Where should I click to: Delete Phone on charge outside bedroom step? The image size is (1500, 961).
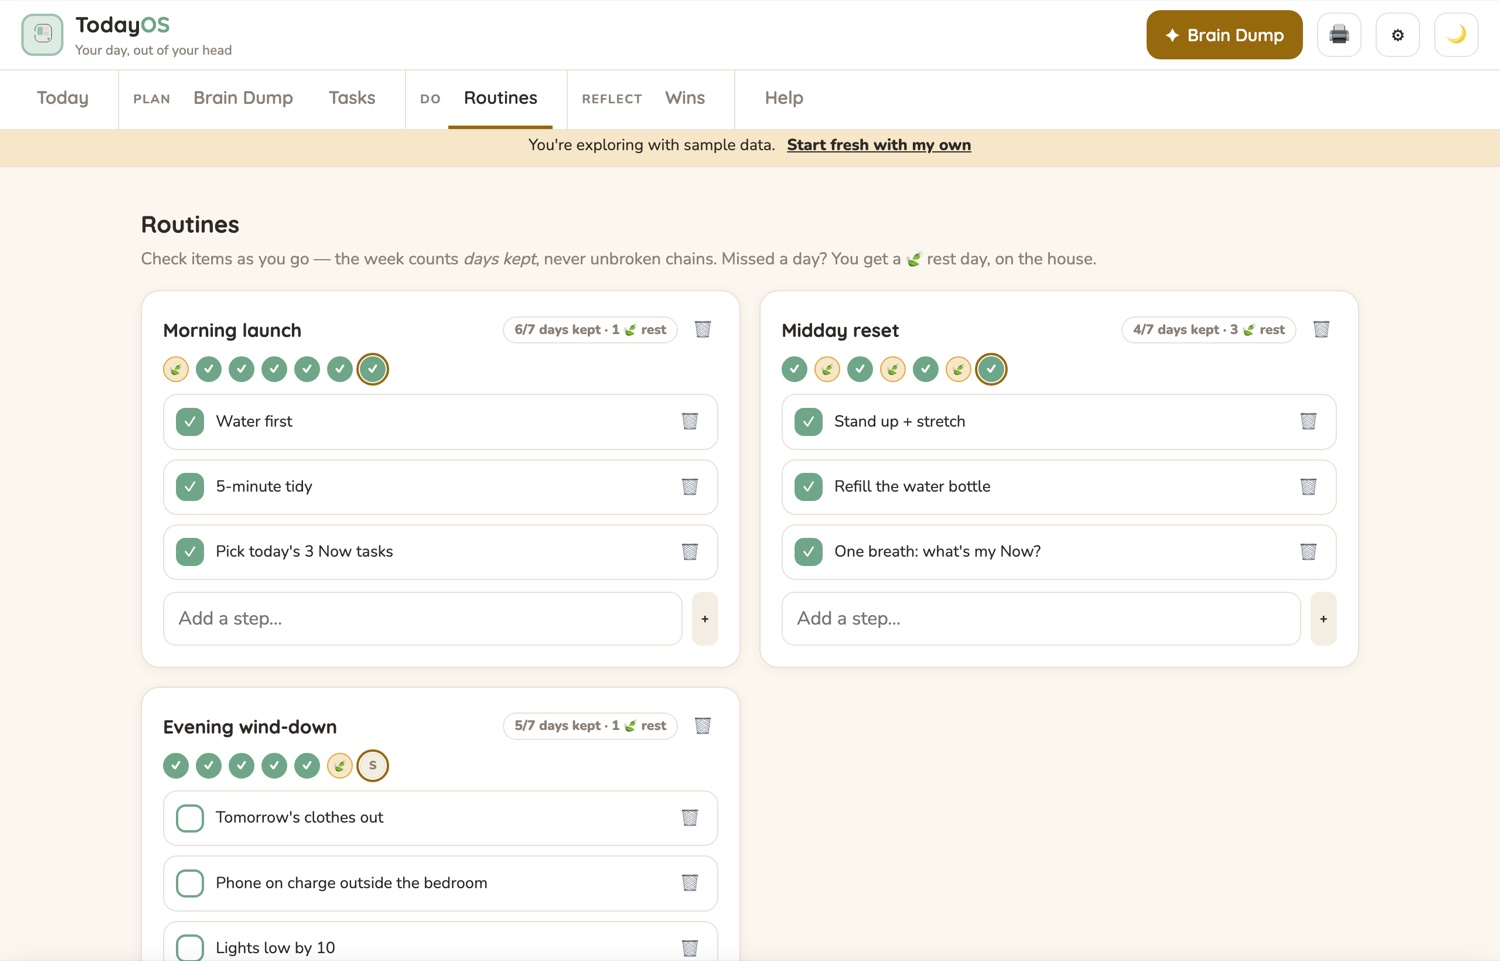690,883
